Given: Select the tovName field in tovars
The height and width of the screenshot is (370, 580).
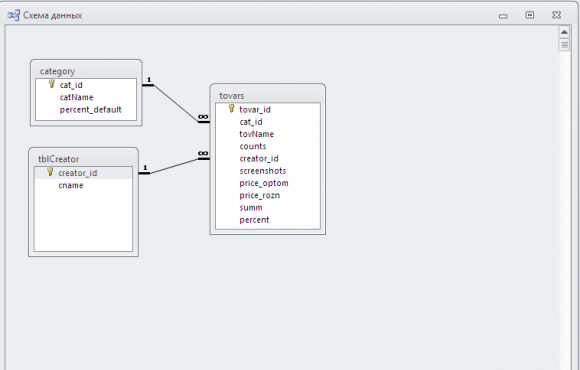Looking at the screenshot, I should click(x=268, y=134).
